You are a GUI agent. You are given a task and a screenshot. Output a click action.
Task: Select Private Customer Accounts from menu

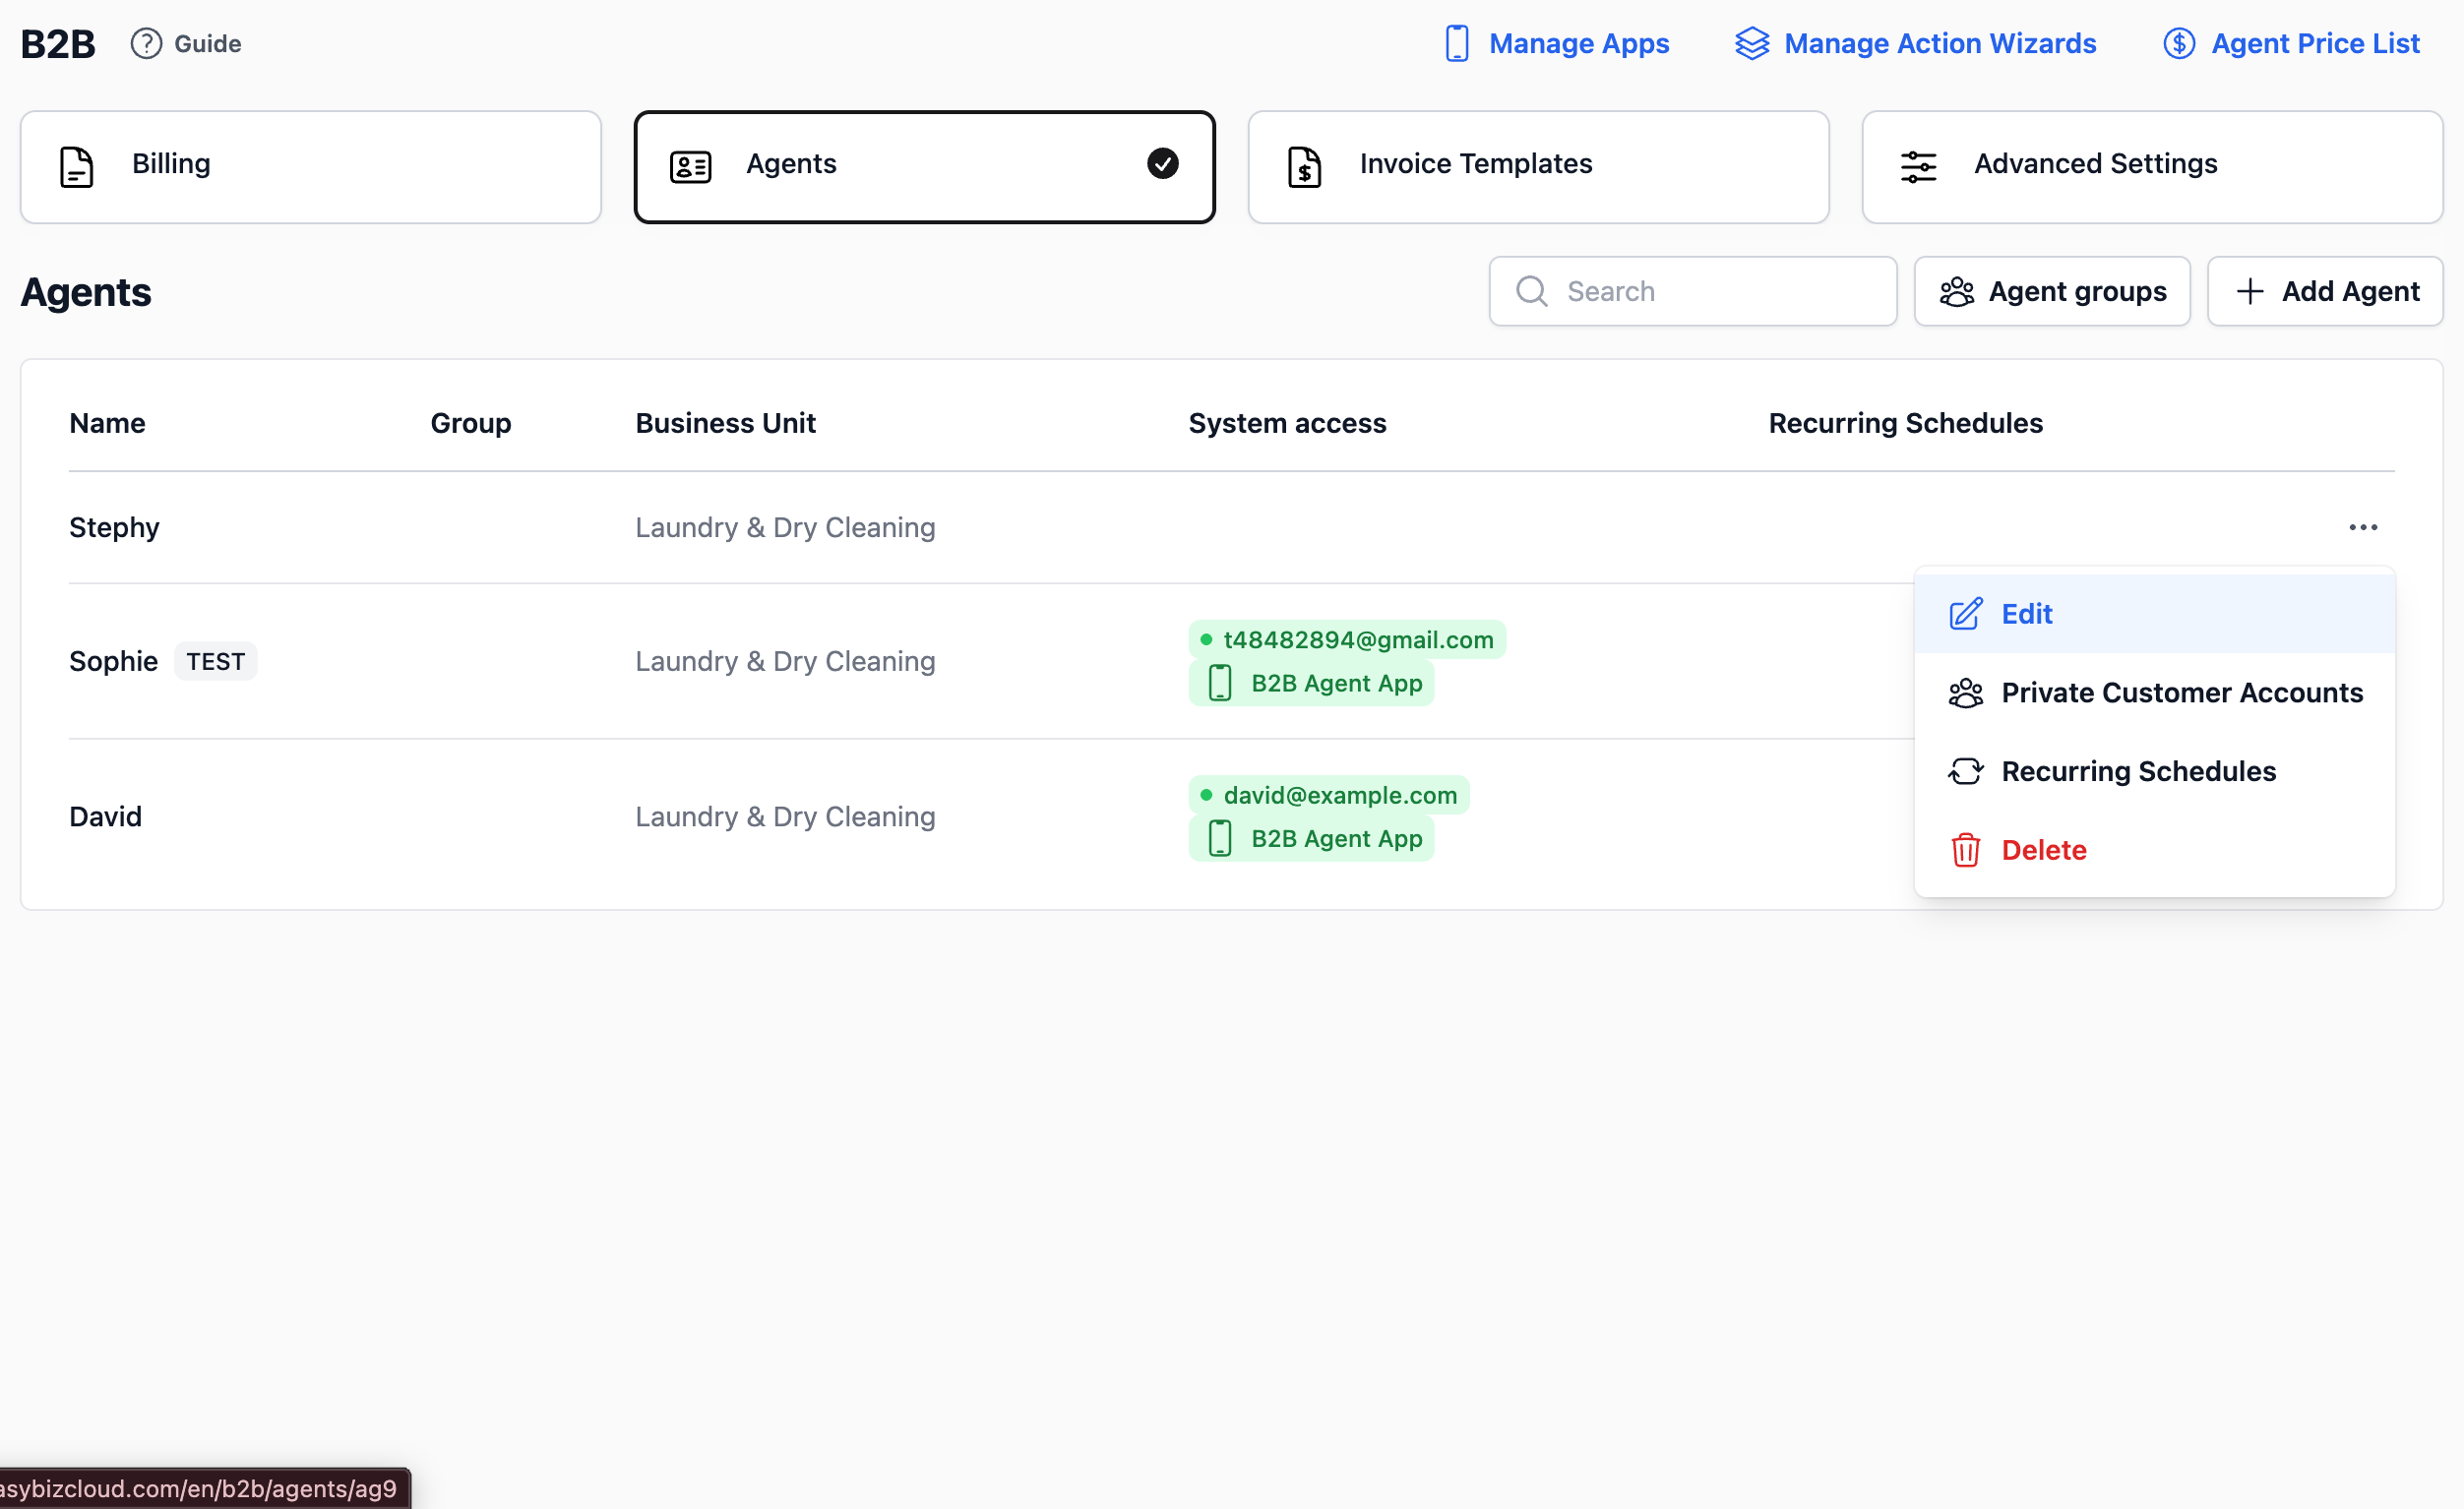(2181, 693)
